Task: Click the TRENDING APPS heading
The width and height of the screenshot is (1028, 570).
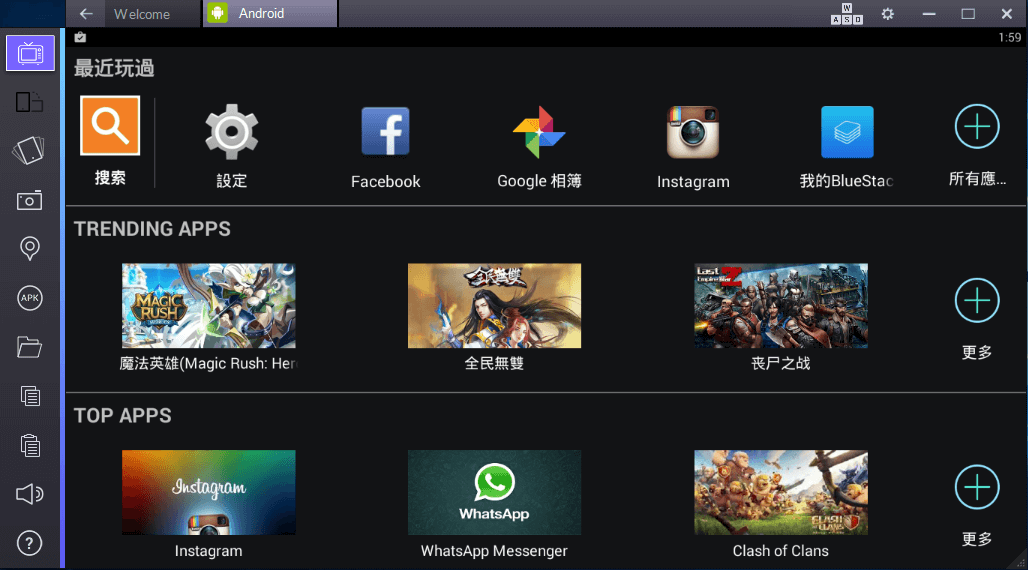Action: 152,229
